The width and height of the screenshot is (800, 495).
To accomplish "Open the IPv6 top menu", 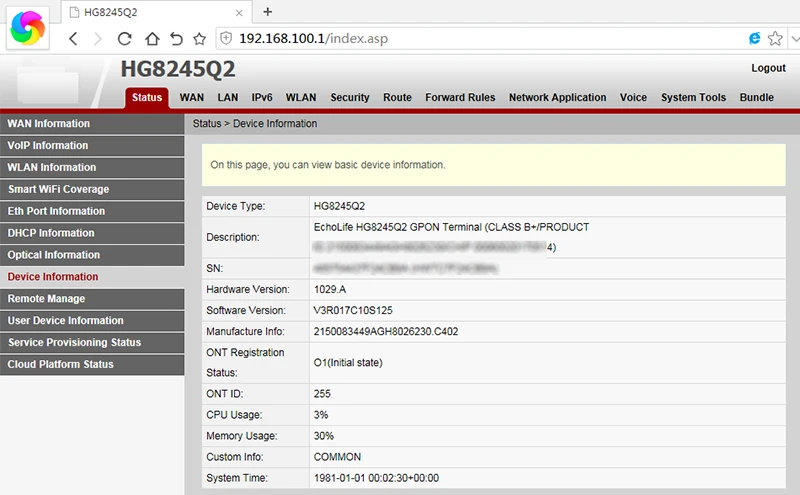I will pos(262,97).
